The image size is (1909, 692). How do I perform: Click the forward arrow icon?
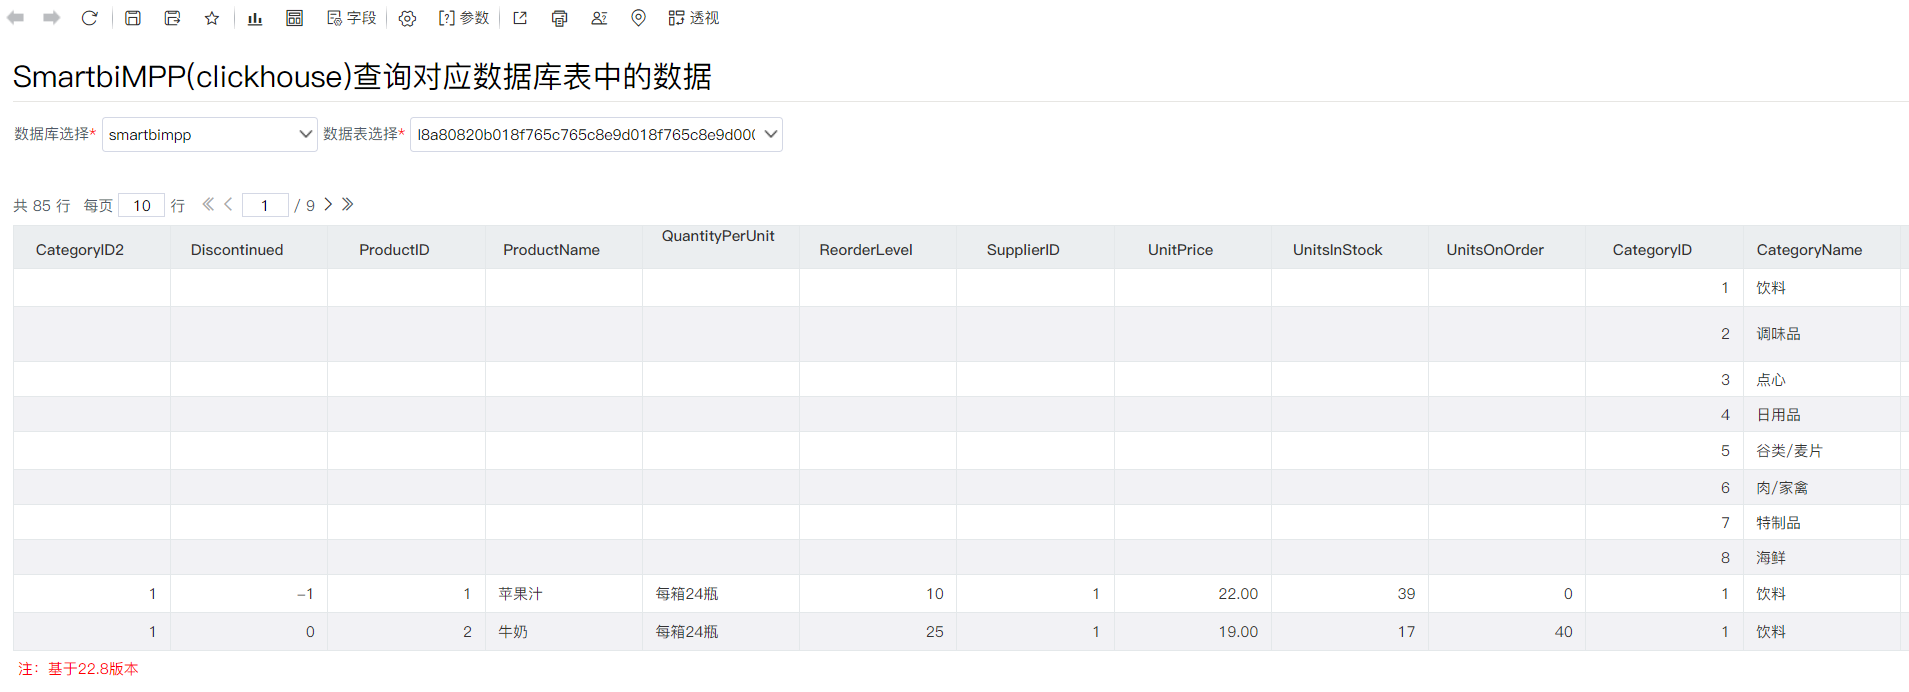pos(51,18)
